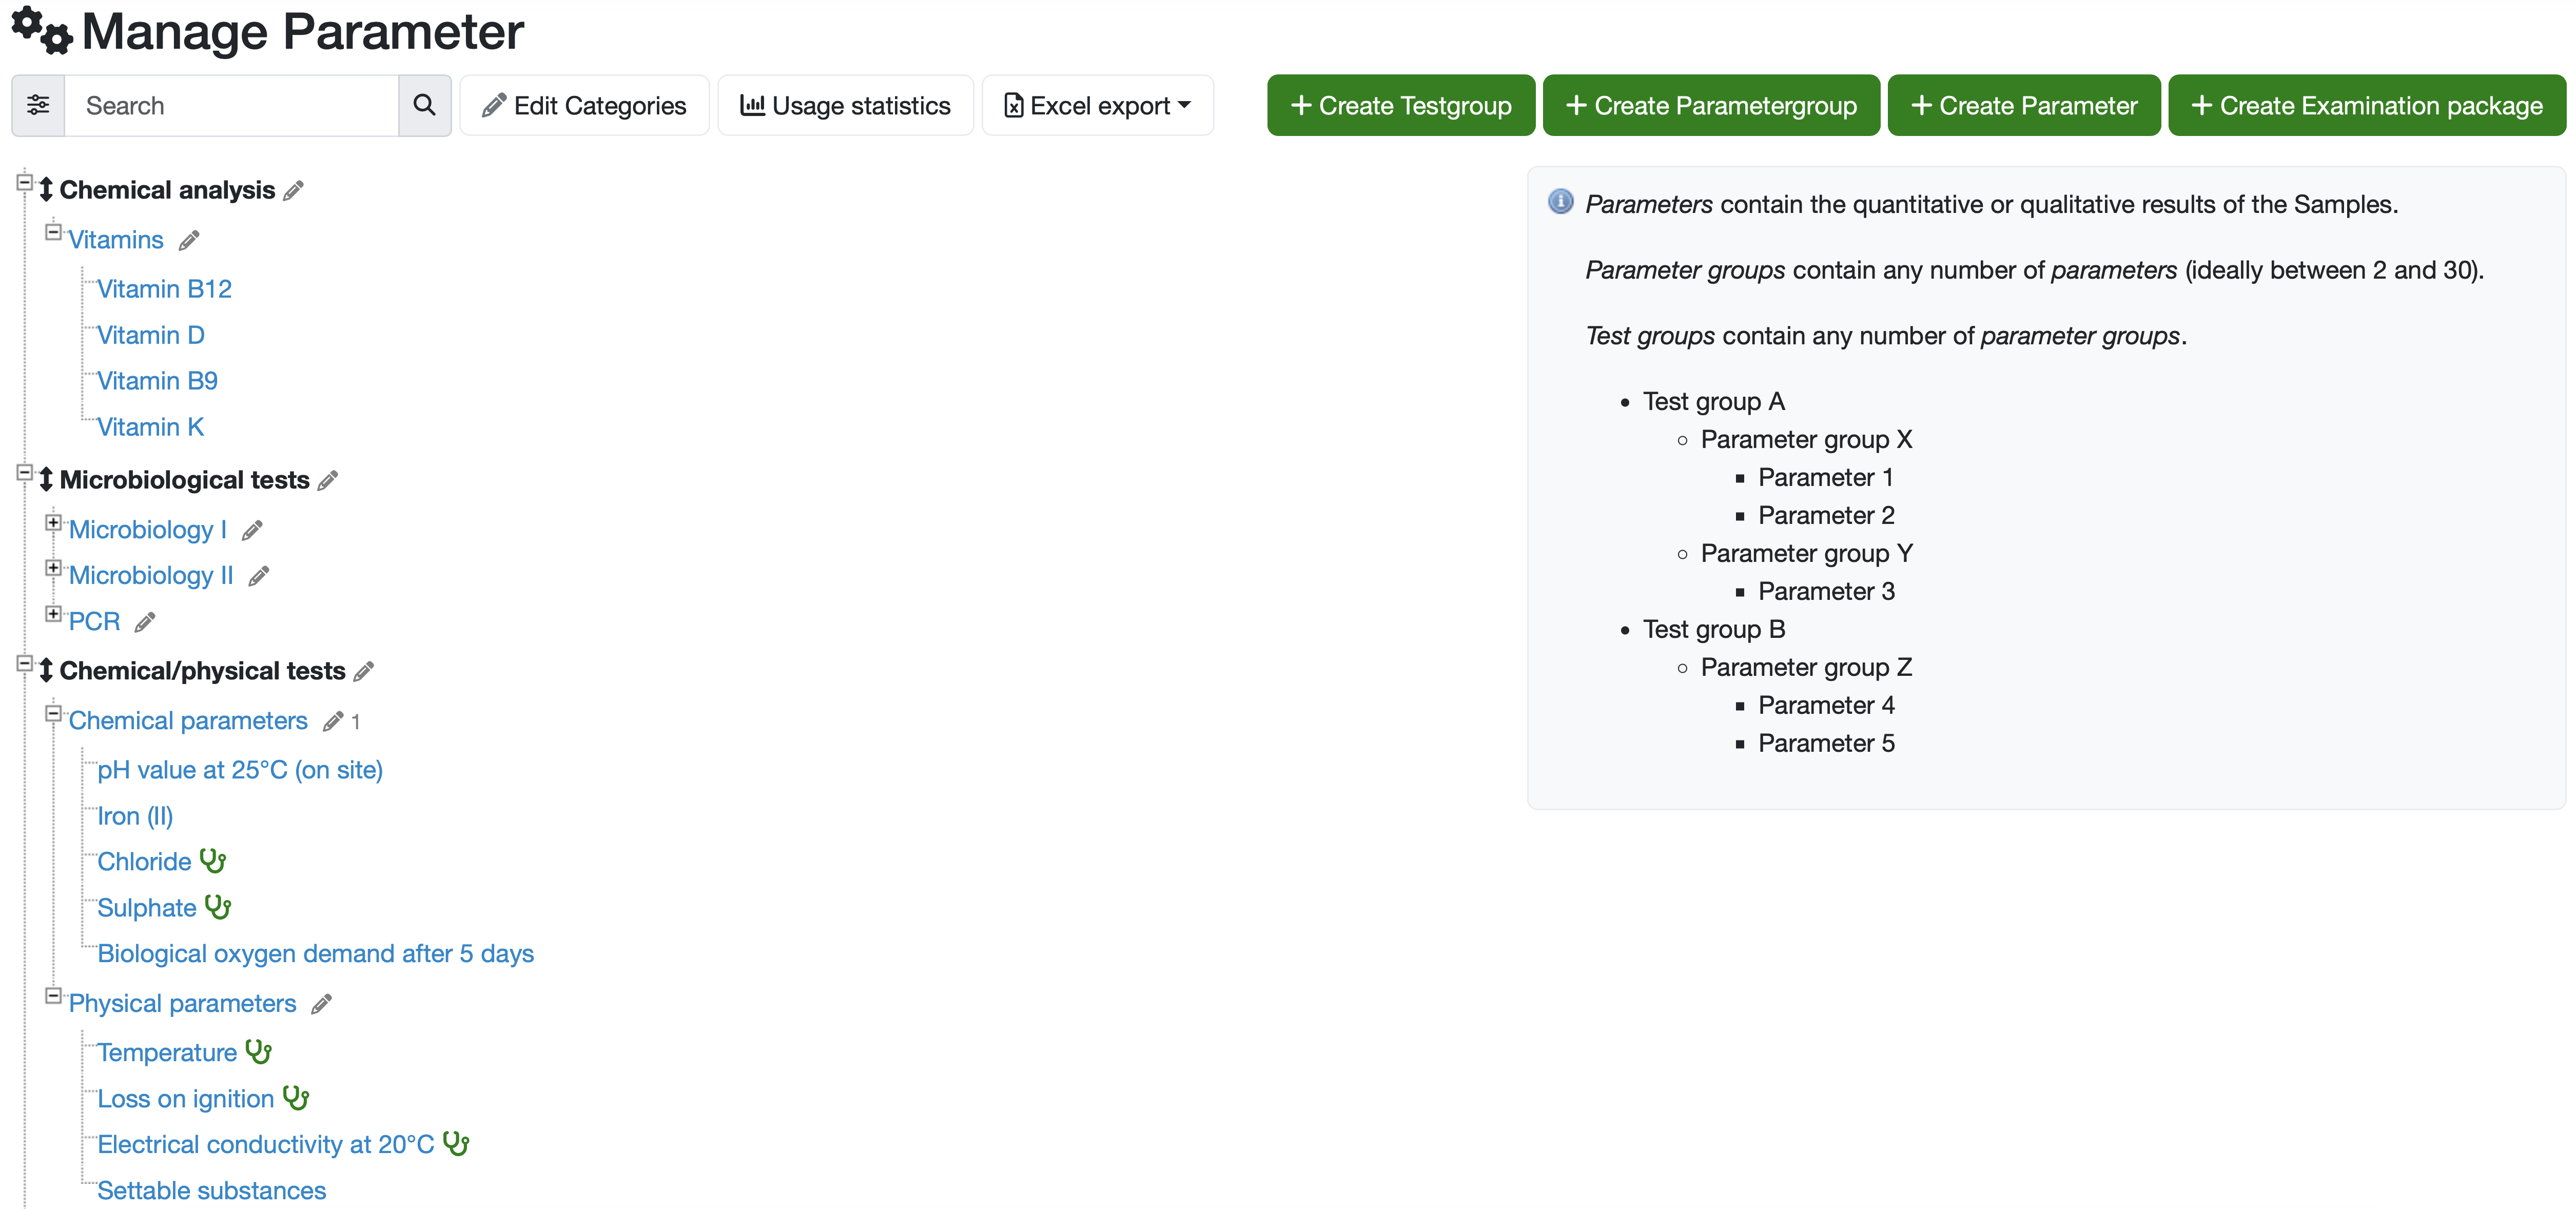This screenshot has width=2576, height=1209.
Task: Click edit pencil beside Chemical analysis
Action: point(293,191)
